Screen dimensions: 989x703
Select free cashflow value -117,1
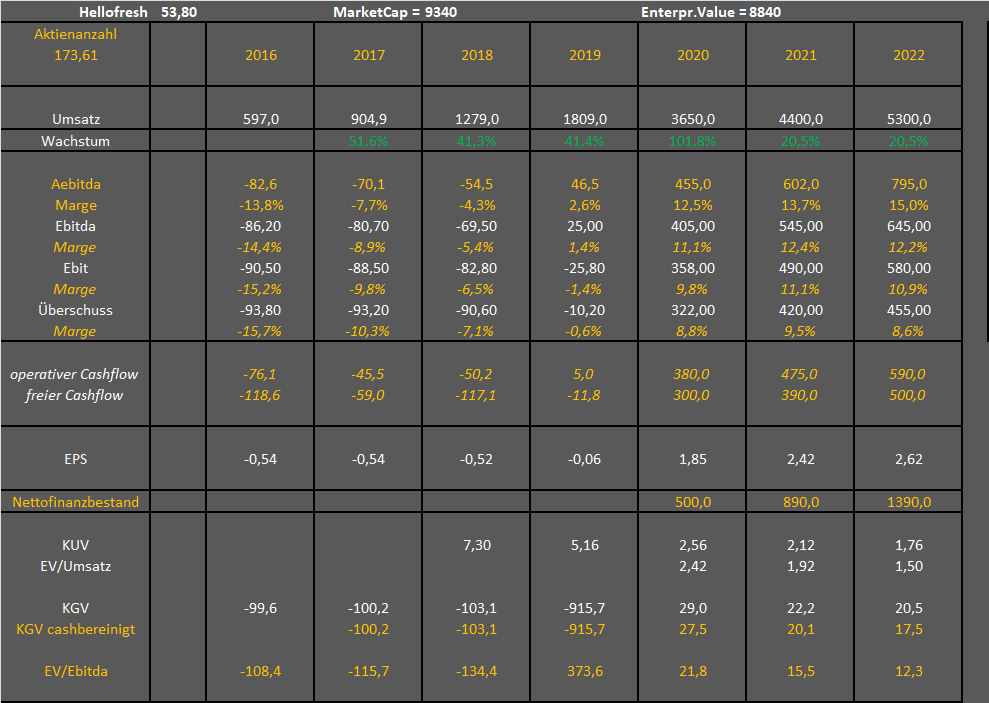tap(476, 395)
